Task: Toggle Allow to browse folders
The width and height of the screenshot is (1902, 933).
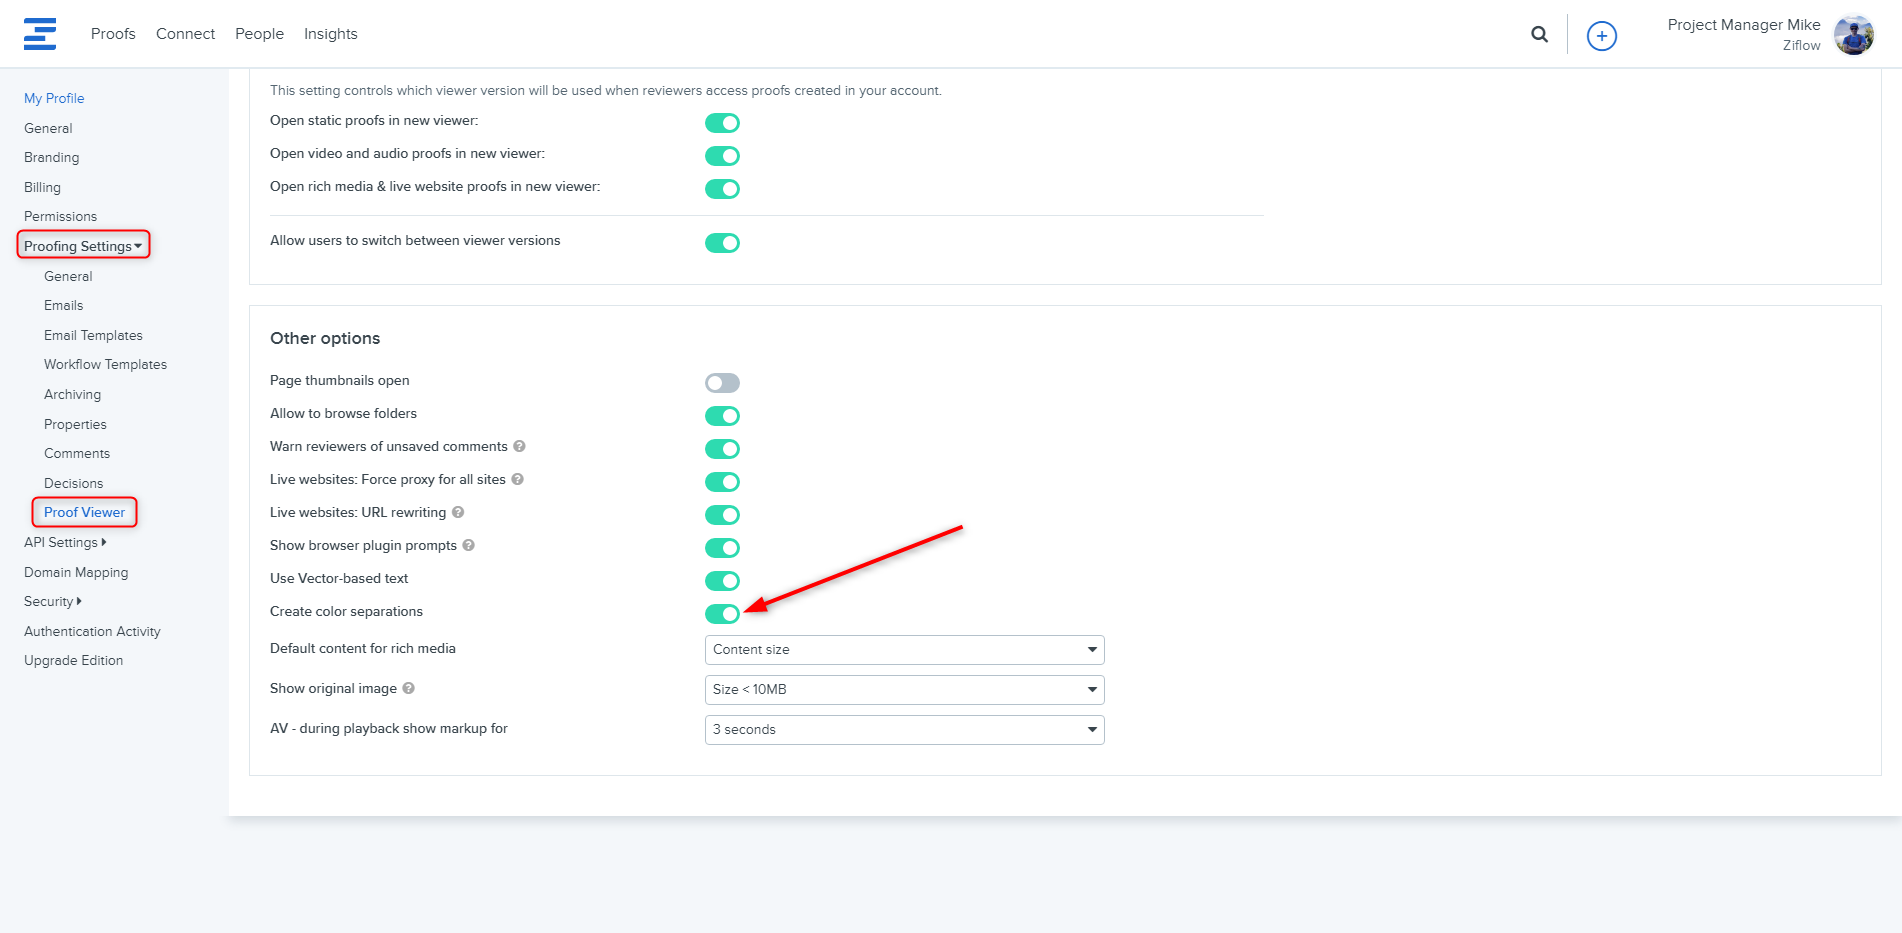Action: (x=722, y=416)
